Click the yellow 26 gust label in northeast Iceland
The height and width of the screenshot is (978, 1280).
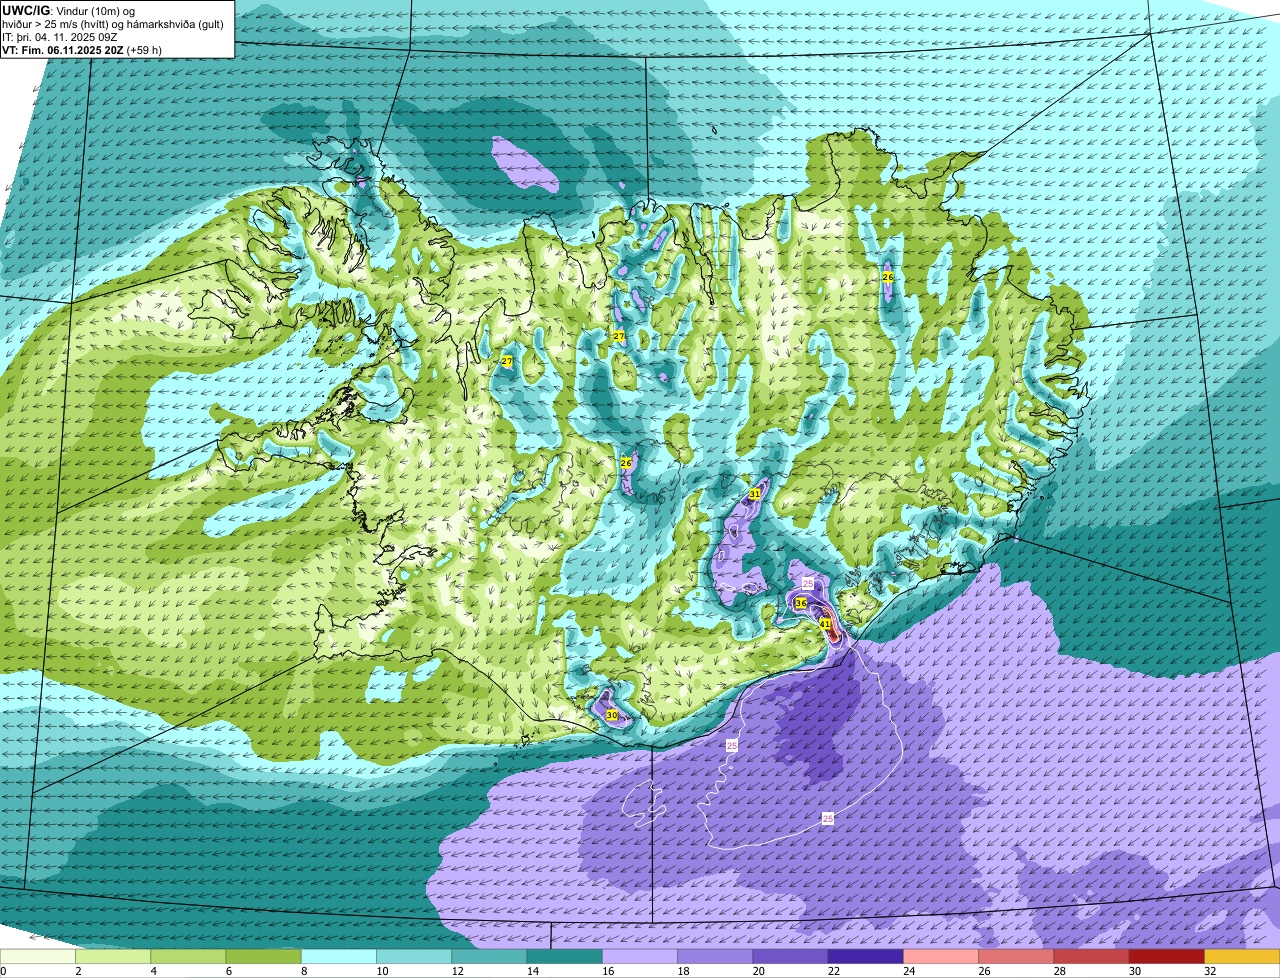point(888,276)
